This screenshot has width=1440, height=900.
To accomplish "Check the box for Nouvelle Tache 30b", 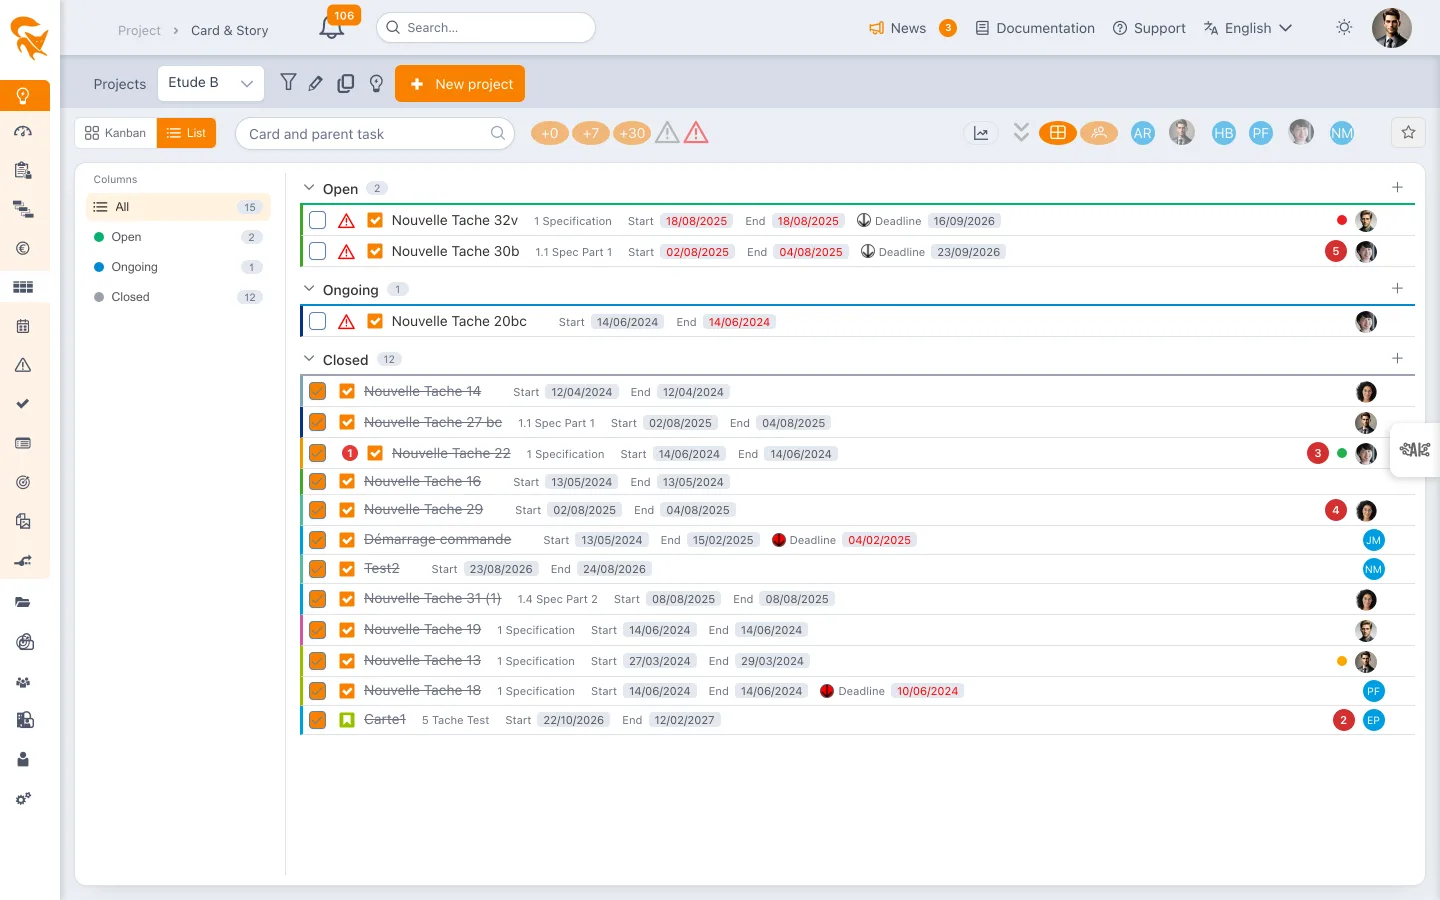I will [318, 251].
